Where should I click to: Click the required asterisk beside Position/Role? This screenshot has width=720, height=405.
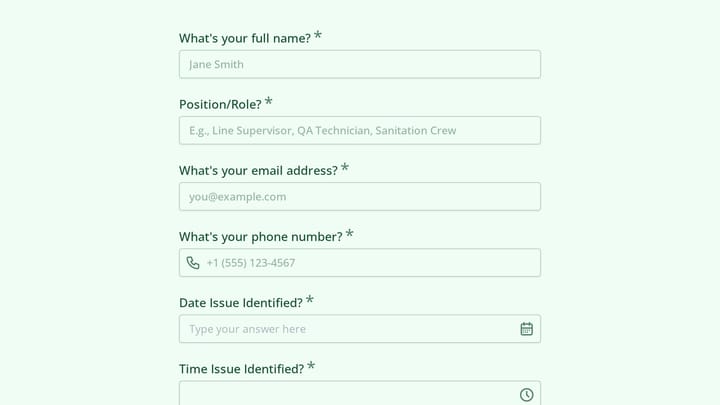point(269,101)
